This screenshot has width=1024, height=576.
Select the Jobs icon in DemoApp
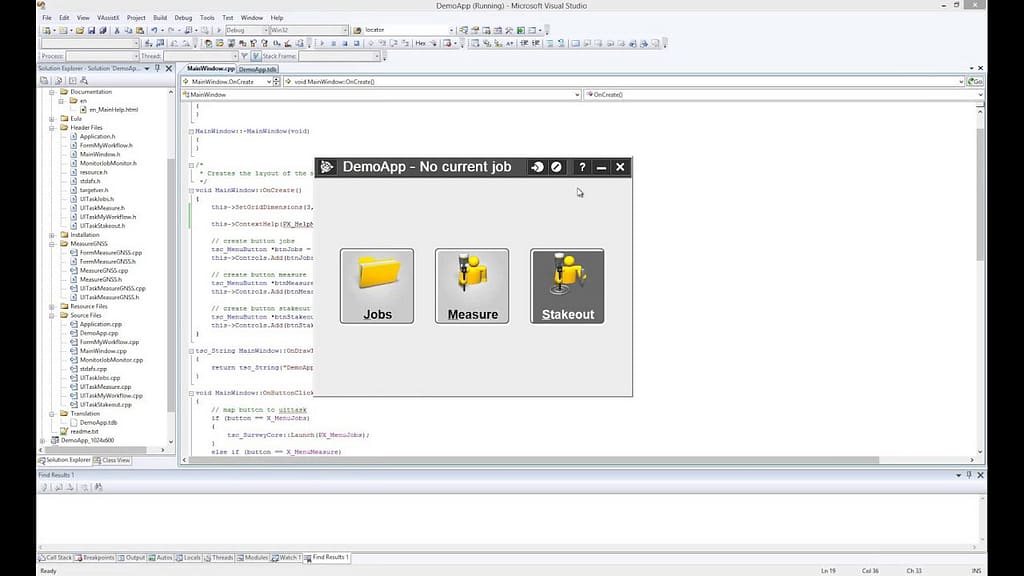pyautogui.click(x=376, y=285)
